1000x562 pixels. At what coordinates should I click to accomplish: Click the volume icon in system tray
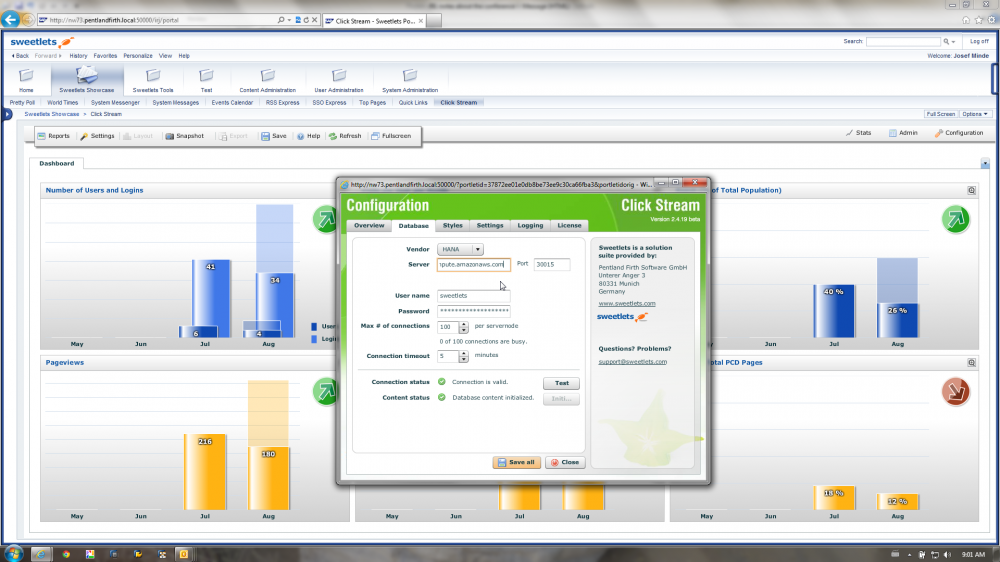(x=947, y=554)
